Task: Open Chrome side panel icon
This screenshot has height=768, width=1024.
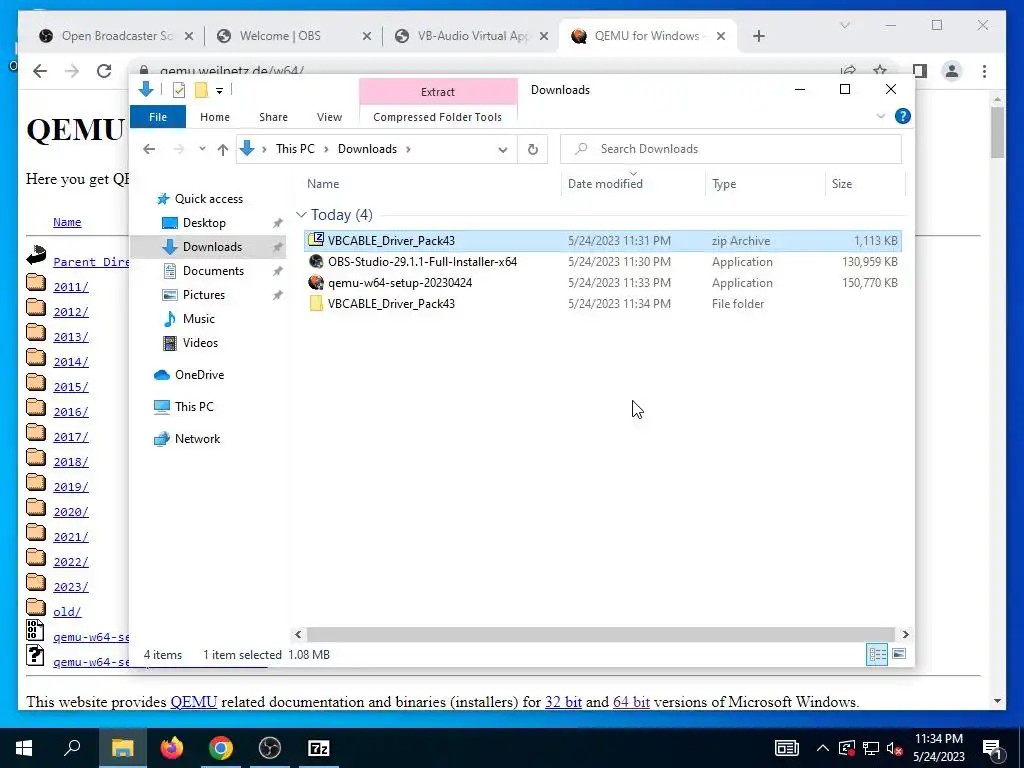Action: [x=920, y=71]
